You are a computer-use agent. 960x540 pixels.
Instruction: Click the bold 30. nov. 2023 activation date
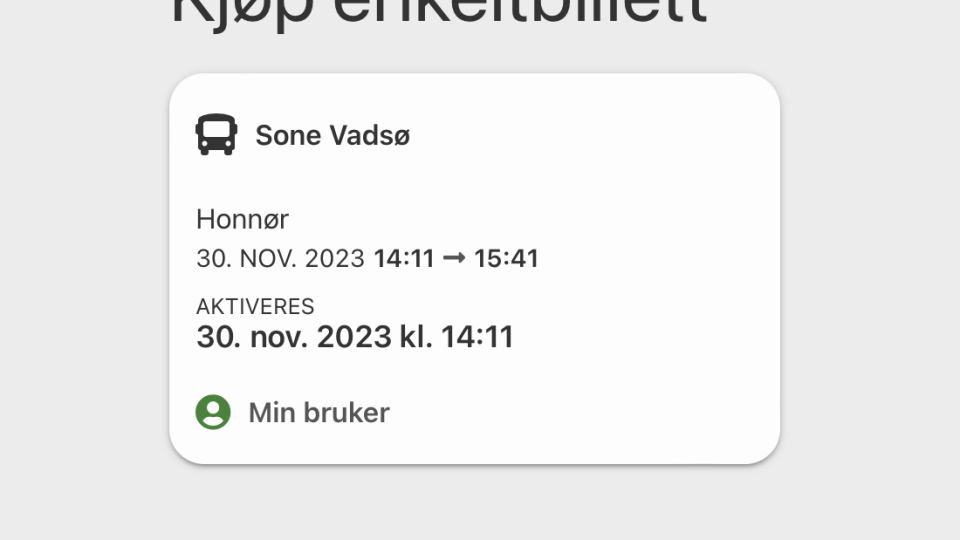pyautogui.click(x=294, y=337)
